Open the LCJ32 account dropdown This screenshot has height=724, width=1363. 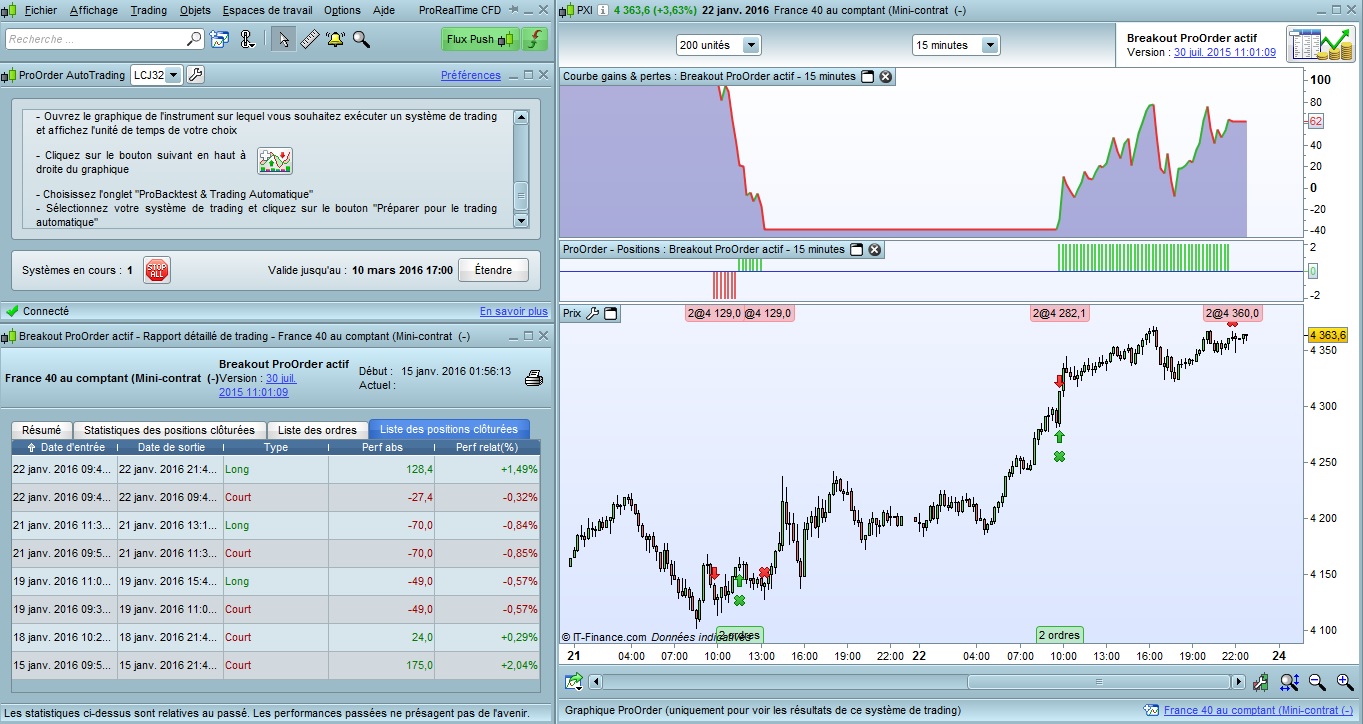[173, 75]
